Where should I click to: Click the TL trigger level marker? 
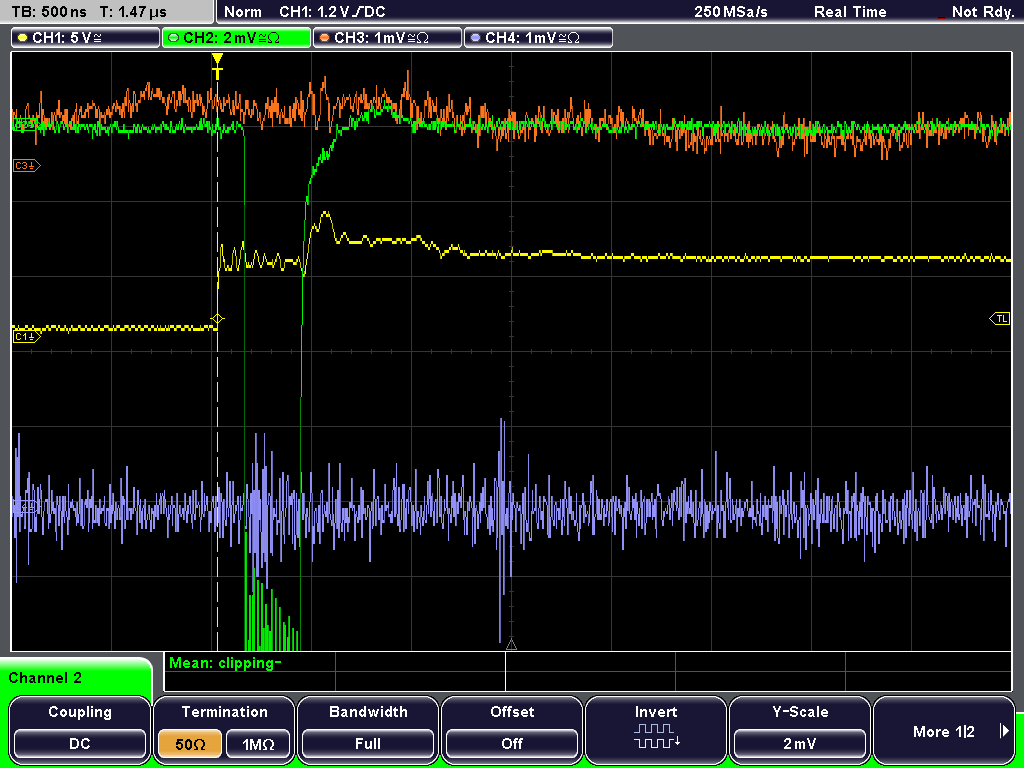coord(1000,319)
